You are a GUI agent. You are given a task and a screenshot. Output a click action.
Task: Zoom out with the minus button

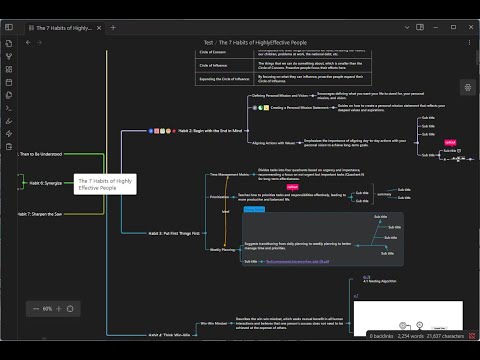(36, 309)
